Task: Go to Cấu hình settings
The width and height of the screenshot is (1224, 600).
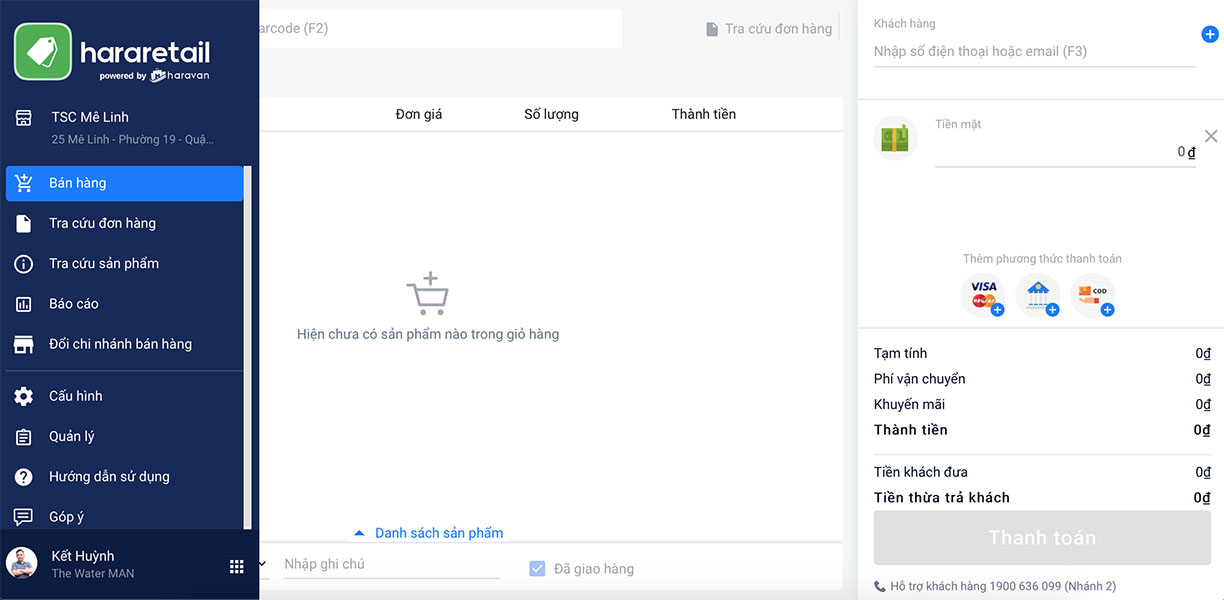Action: point(76,396)
